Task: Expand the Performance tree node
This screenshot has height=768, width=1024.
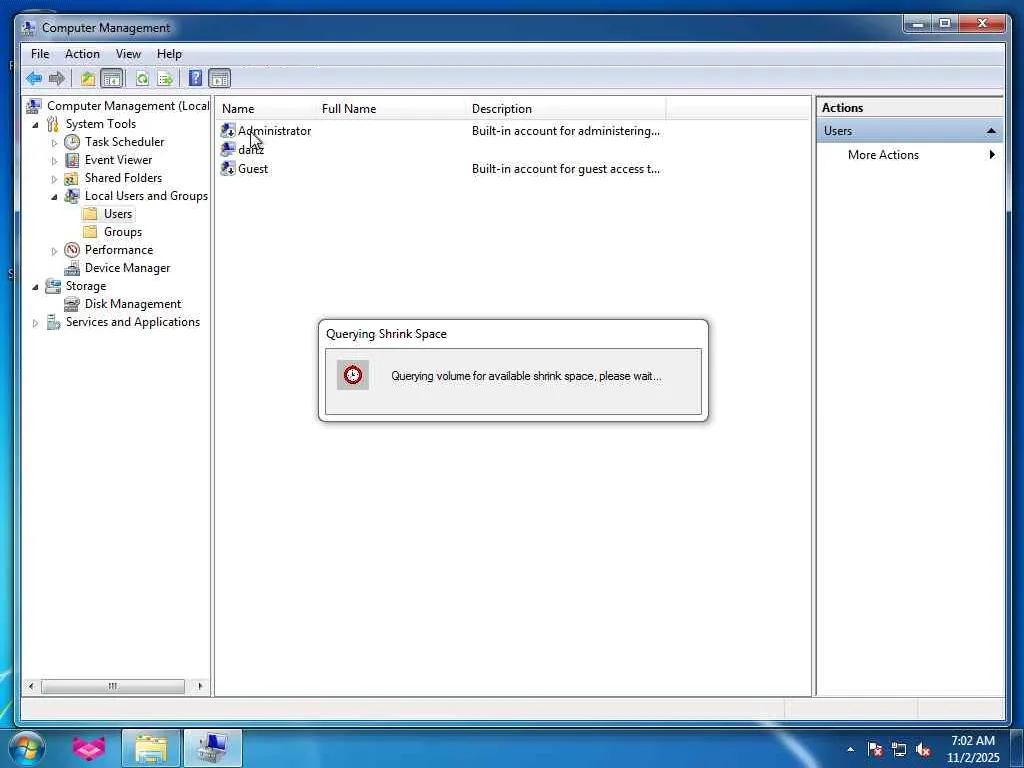Action: pyautogui.click(x=54, y=251)
